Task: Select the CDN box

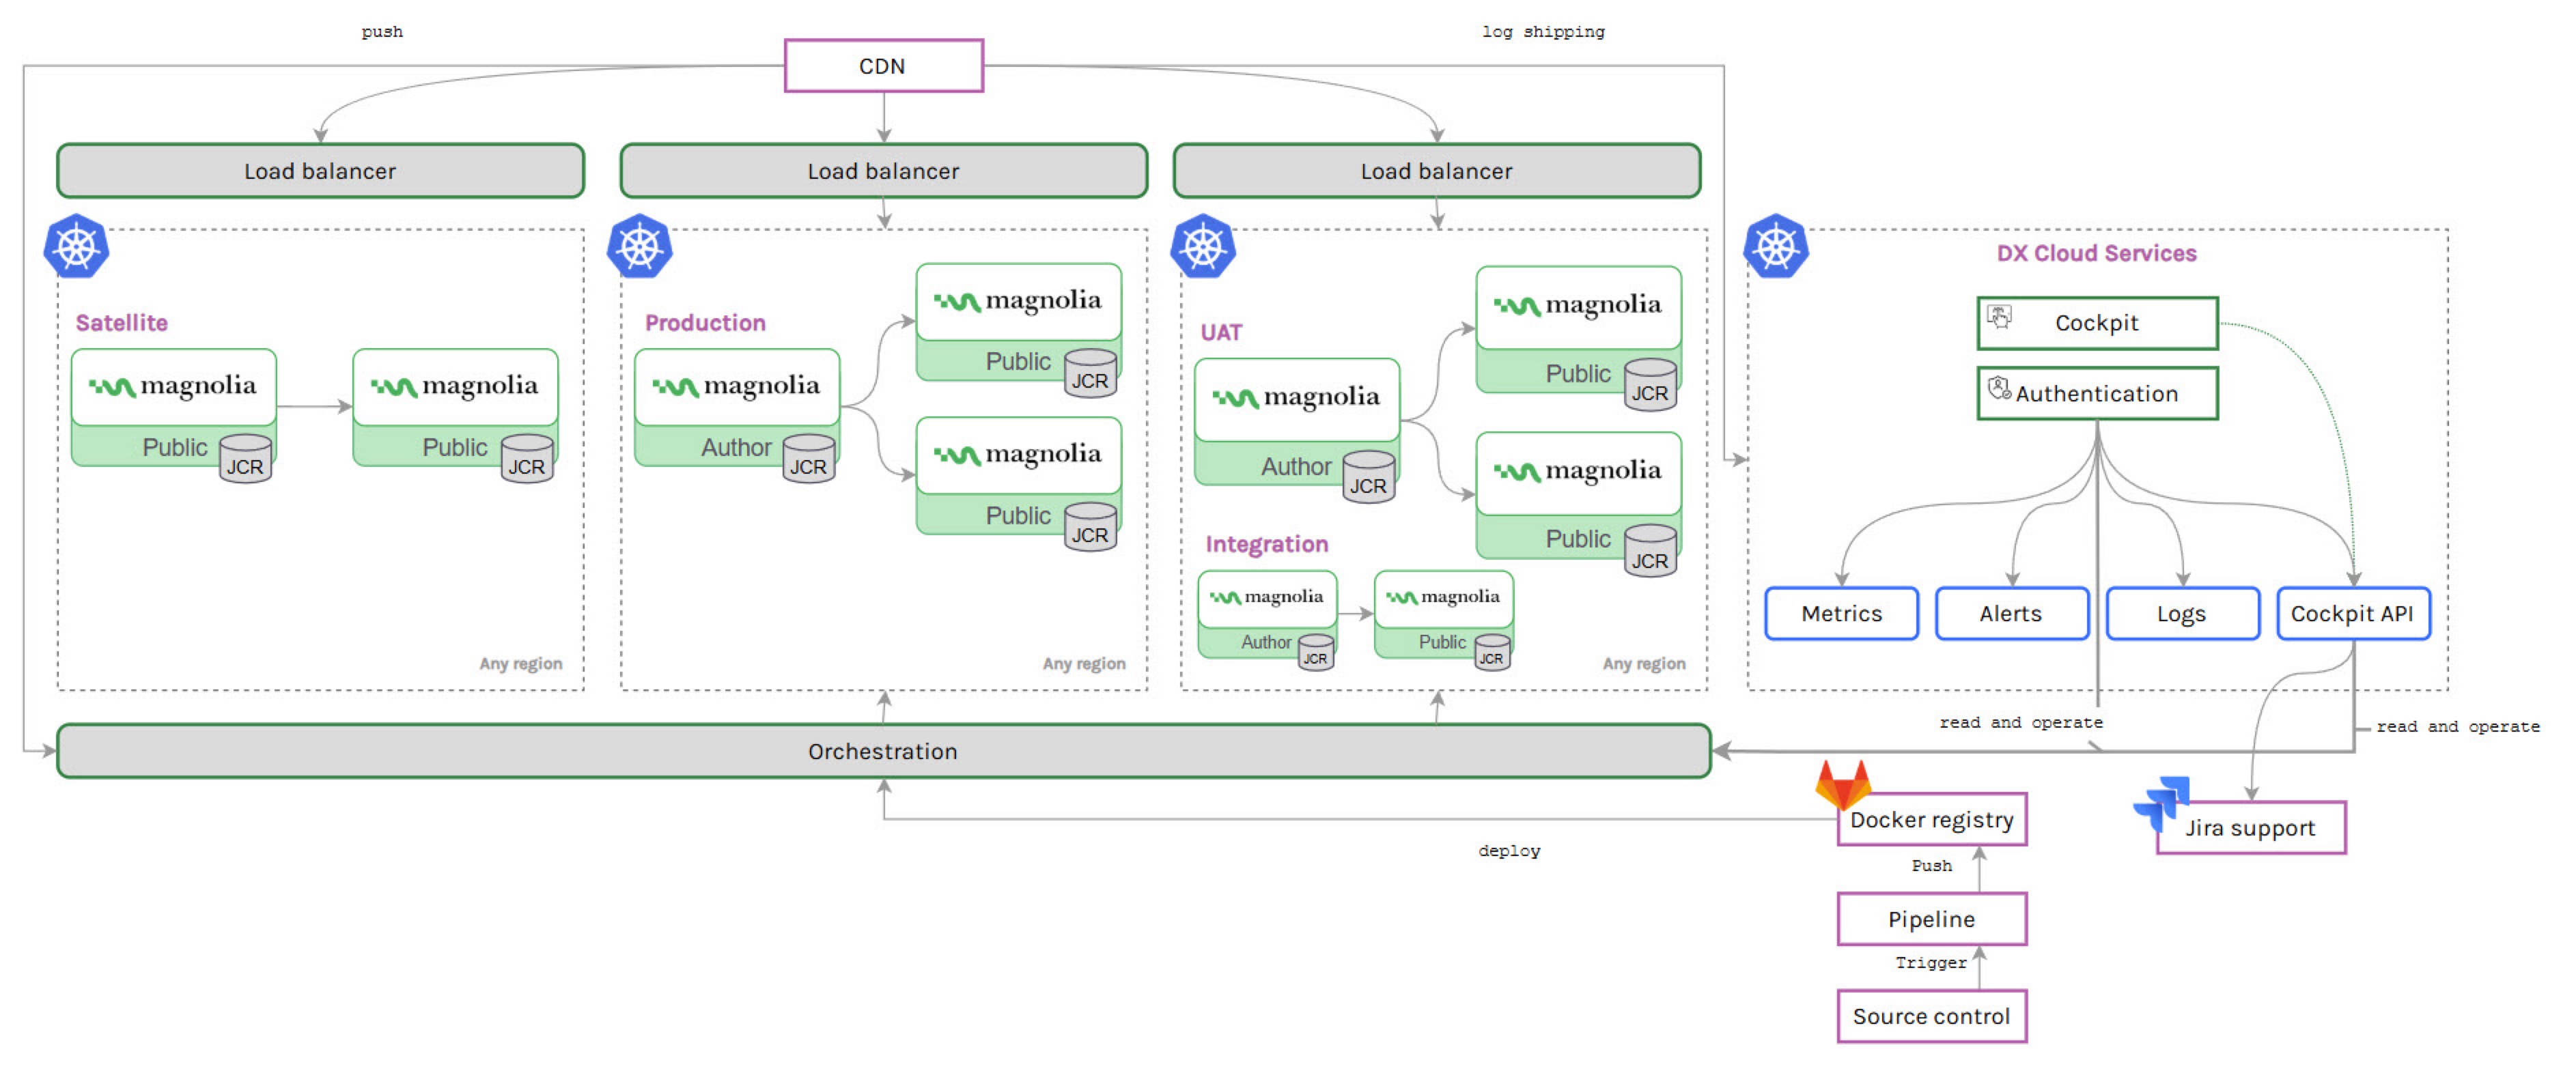Action: tap(883, 66)
